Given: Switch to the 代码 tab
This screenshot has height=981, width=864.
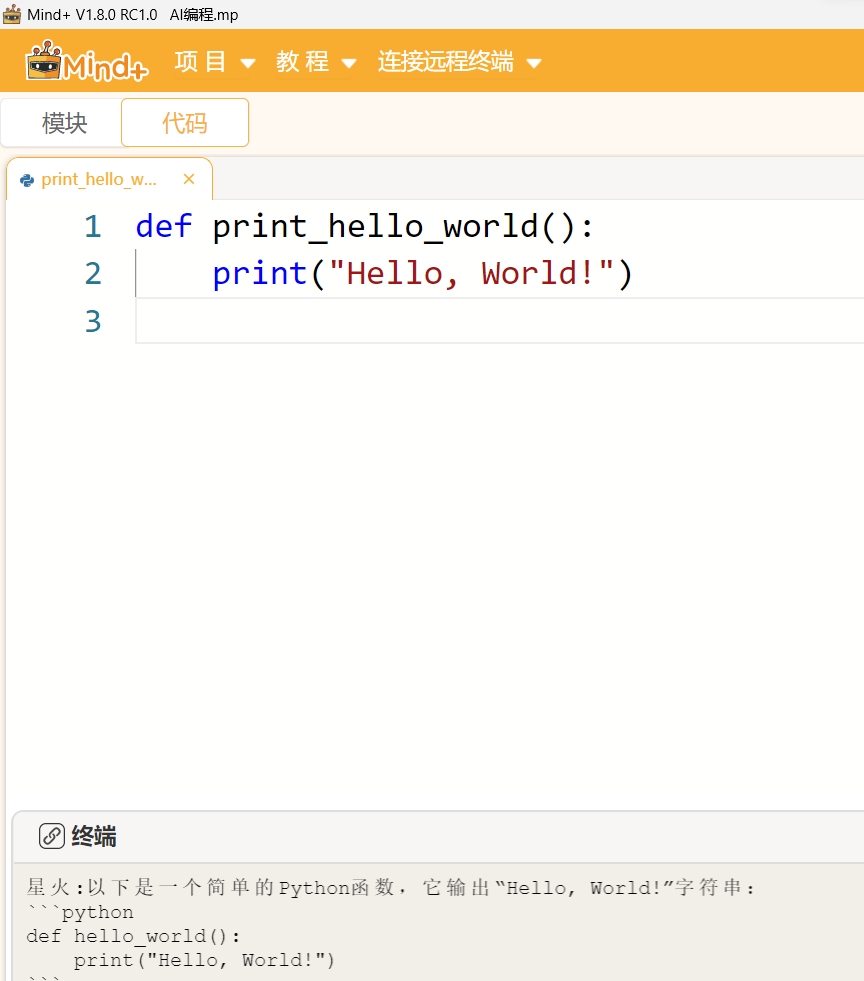Looking at the screenshot, I should click(x=185, y=123).
